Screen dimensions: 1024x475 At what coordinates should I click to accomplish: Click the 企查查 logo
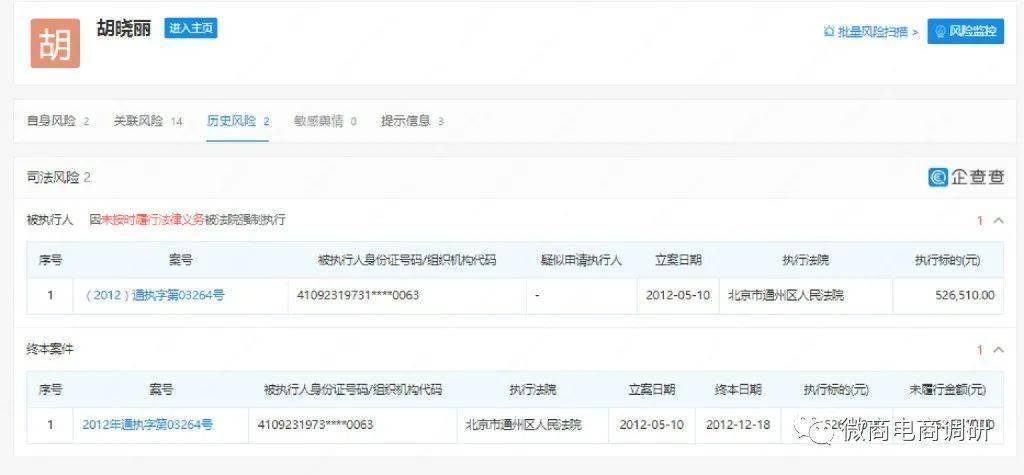point(966,177)
